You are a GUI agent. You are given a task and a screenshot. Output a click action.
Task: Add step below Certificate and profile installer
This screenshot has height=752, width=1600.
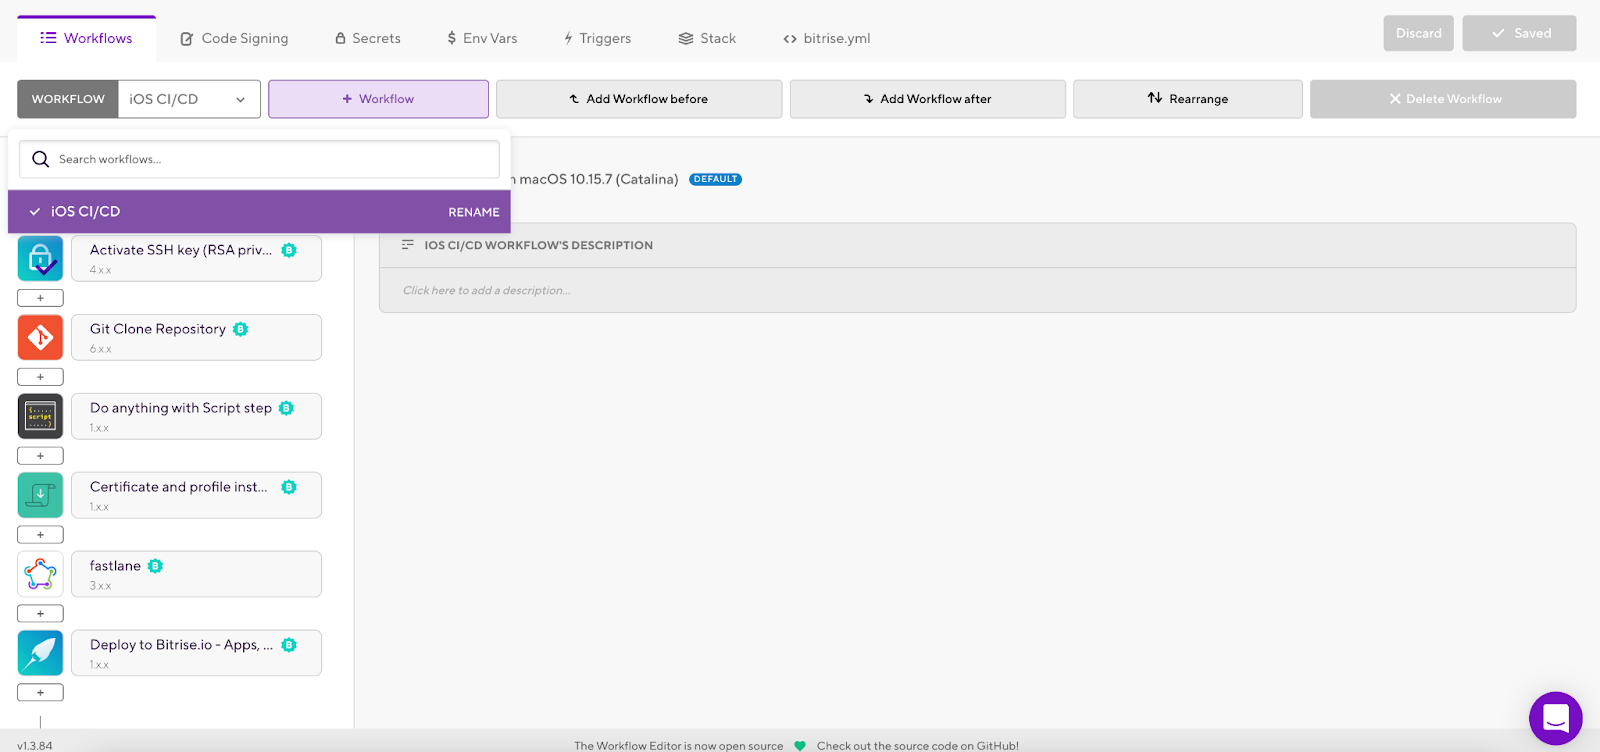click(40, 535)
